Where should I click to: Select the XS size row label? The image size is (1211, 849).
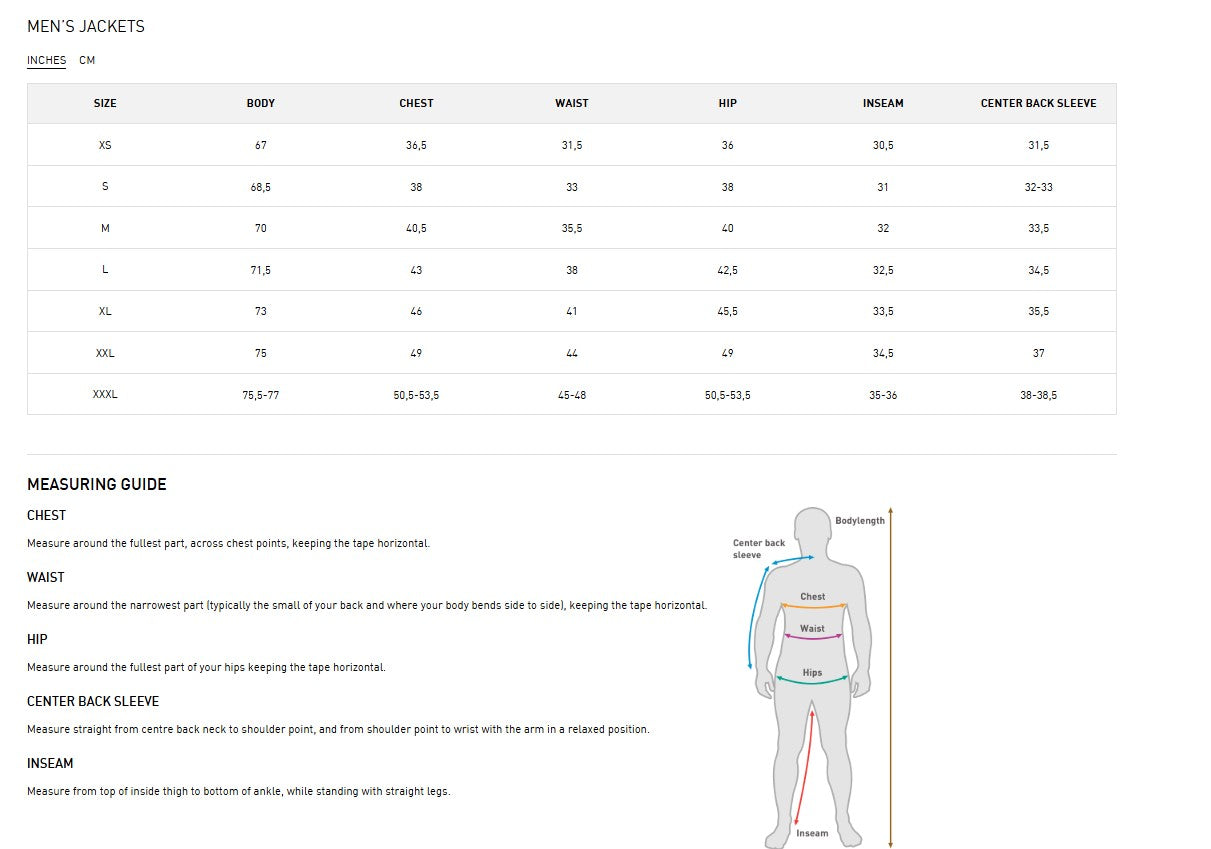click(105, 146)
